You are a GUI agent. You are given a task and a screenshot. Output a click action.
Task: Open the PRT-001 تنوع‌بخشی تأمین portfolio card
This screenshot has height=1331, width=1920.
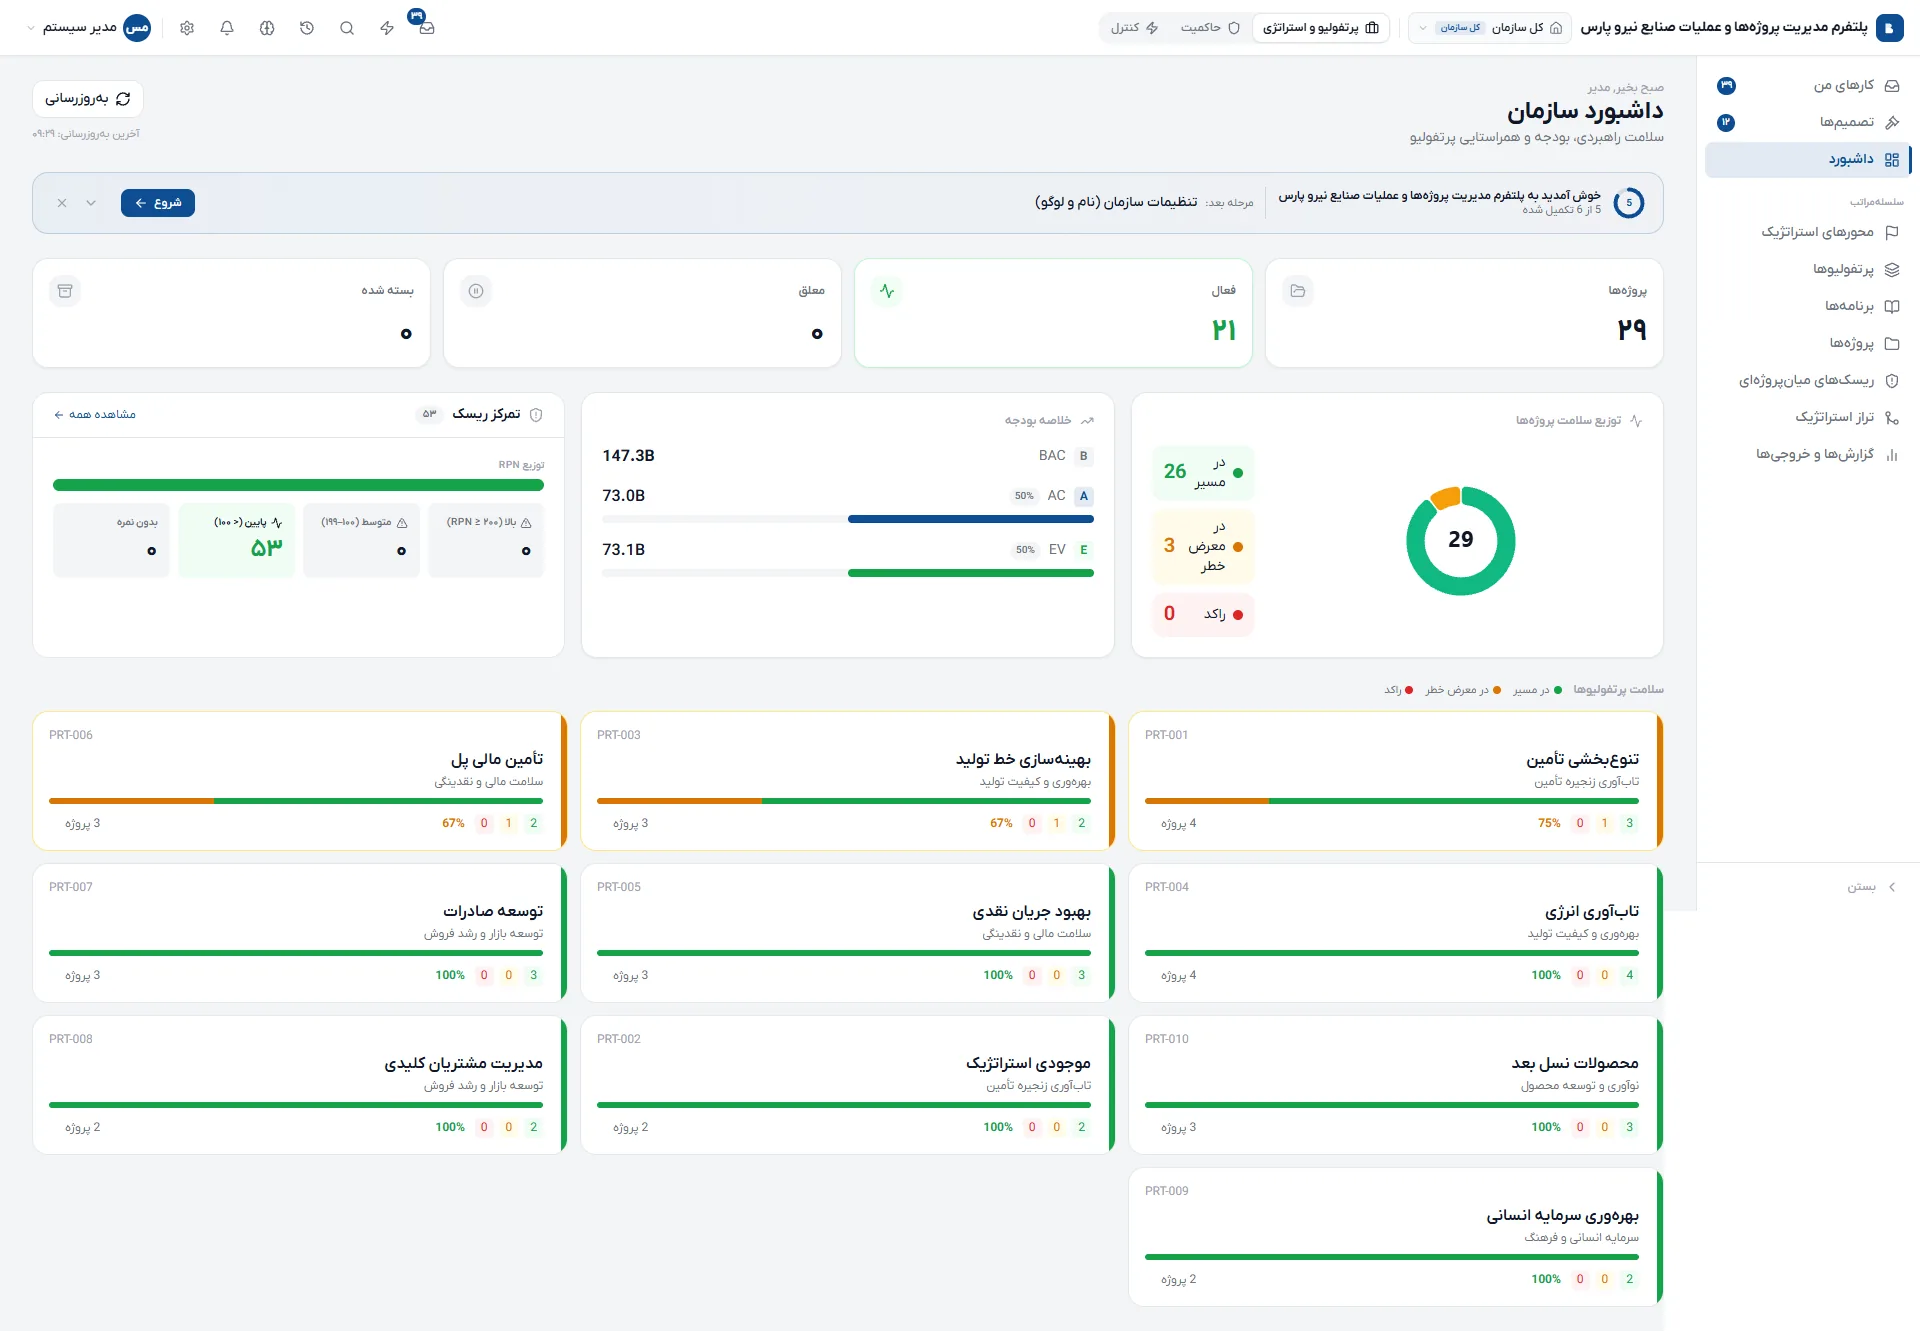click(1396, 781)
